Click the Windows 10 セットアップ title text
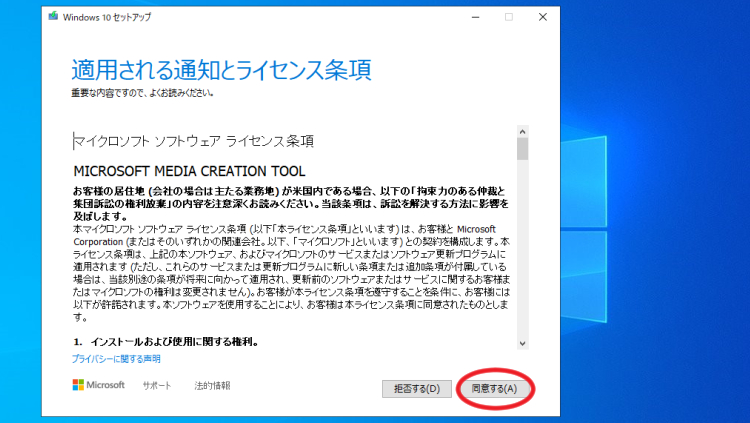Screen dimensions: 750x423 (x=105, y=17)
